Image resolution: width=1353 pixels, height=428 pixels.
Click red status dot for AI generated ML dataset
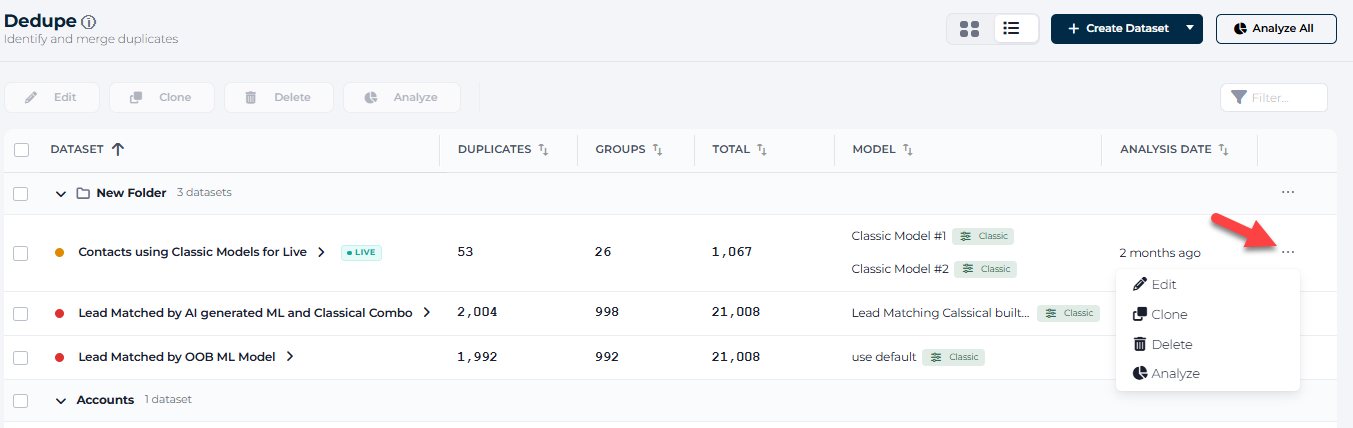[60, 313]
